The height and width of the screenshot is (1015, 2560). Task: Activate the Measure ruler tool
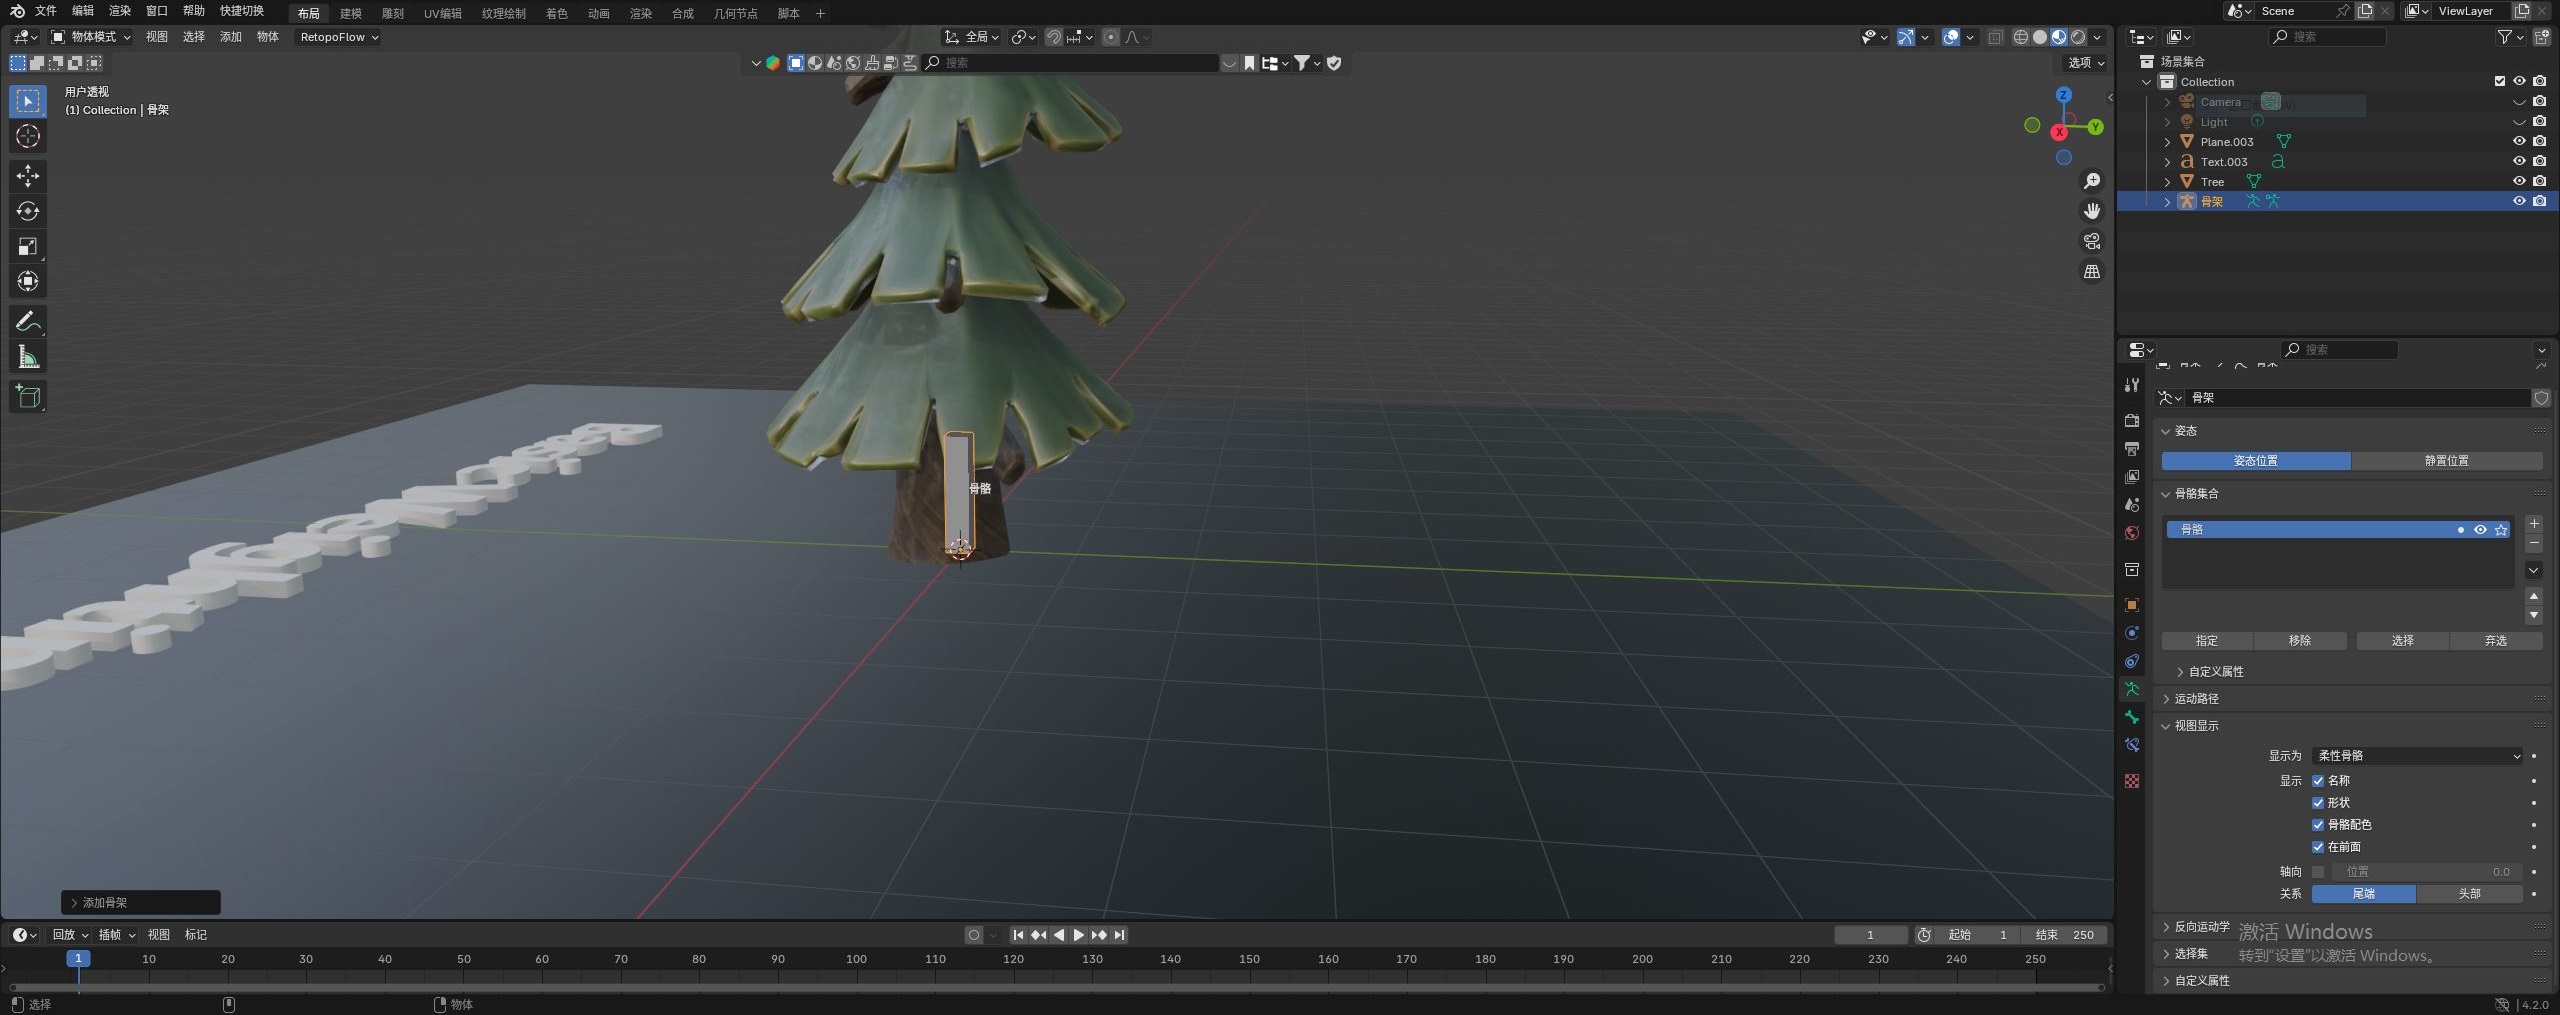[28, 357]
